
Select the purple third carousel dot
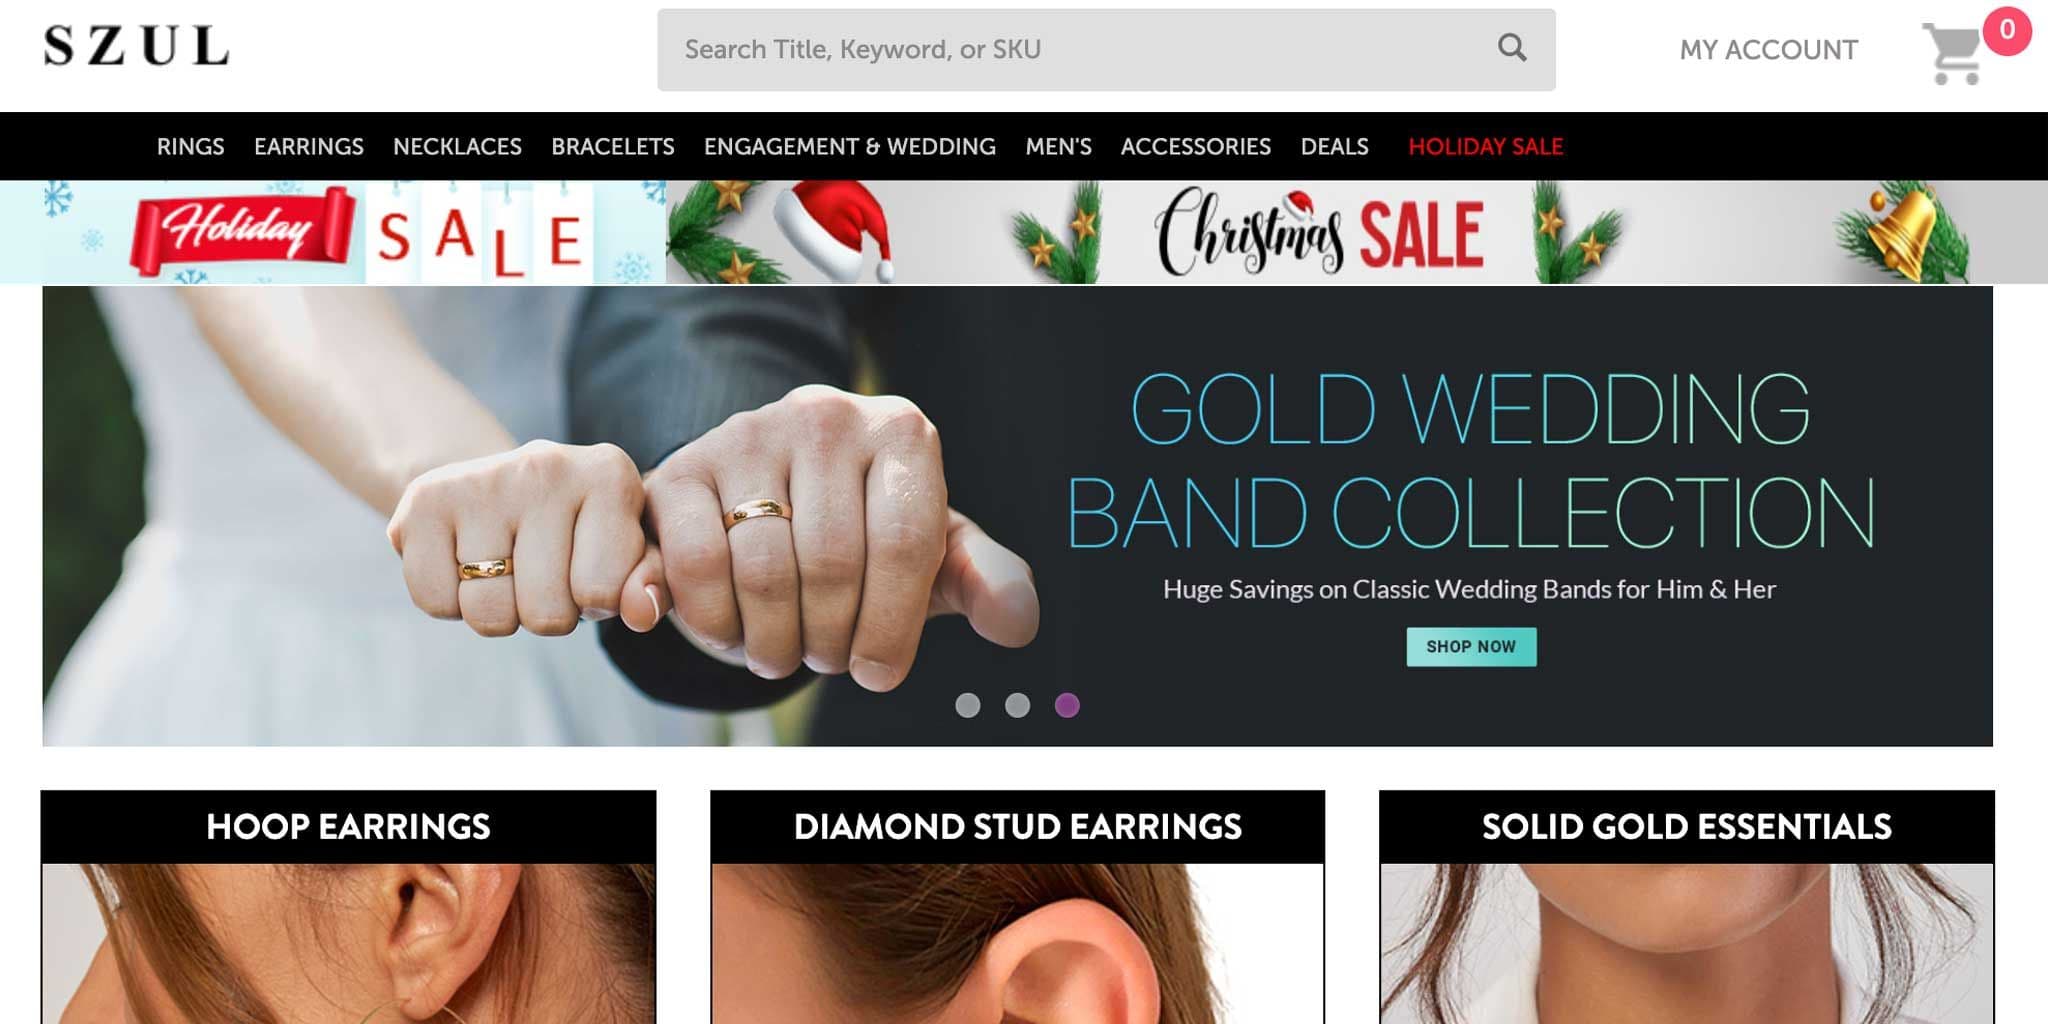pyautogui.click(x=1067, y=705)
